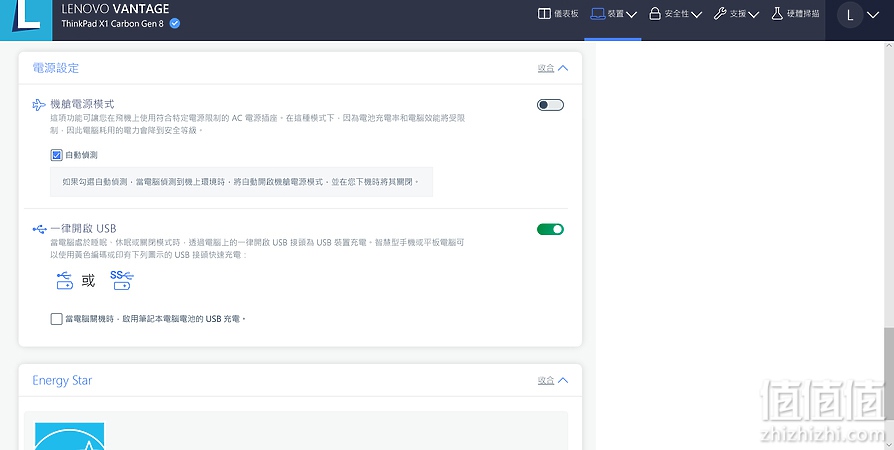The width and height of the screenshot is (894, 450).
Task: Click the verified checkmark badge beside ThinkPad X1 Carbon
Action: point(175,23)
